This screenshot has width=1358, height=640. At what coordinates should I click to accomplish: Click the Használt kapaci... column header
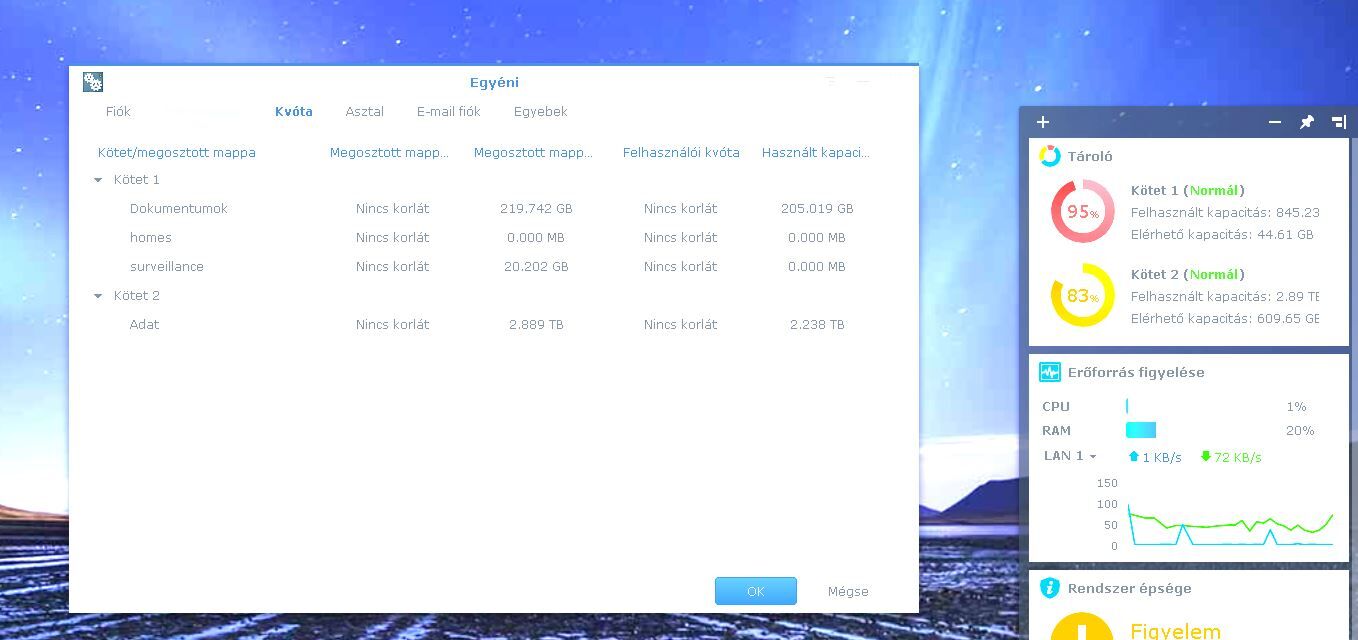tap(816, 153)
